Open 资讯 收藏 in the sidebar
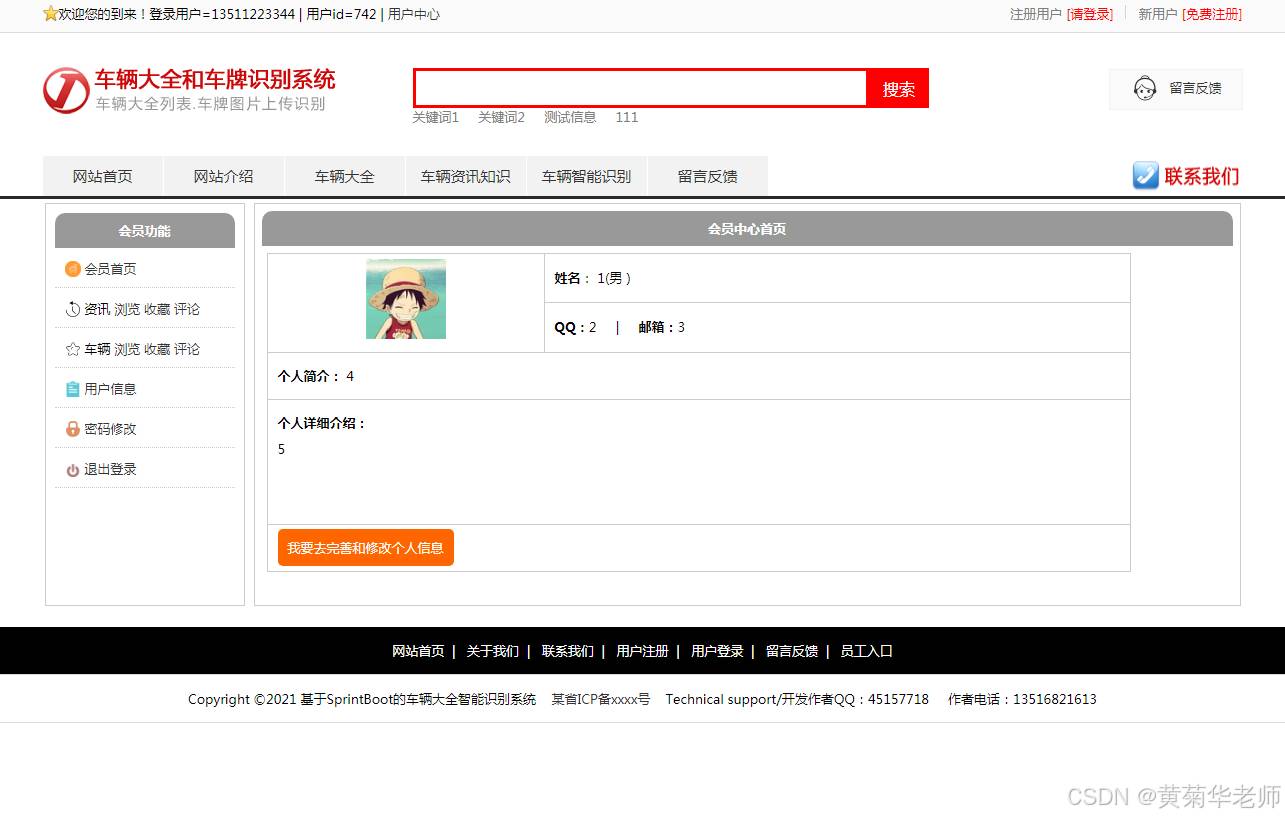The height and width of the screenshot is (818, 1285). pos(157,309)
